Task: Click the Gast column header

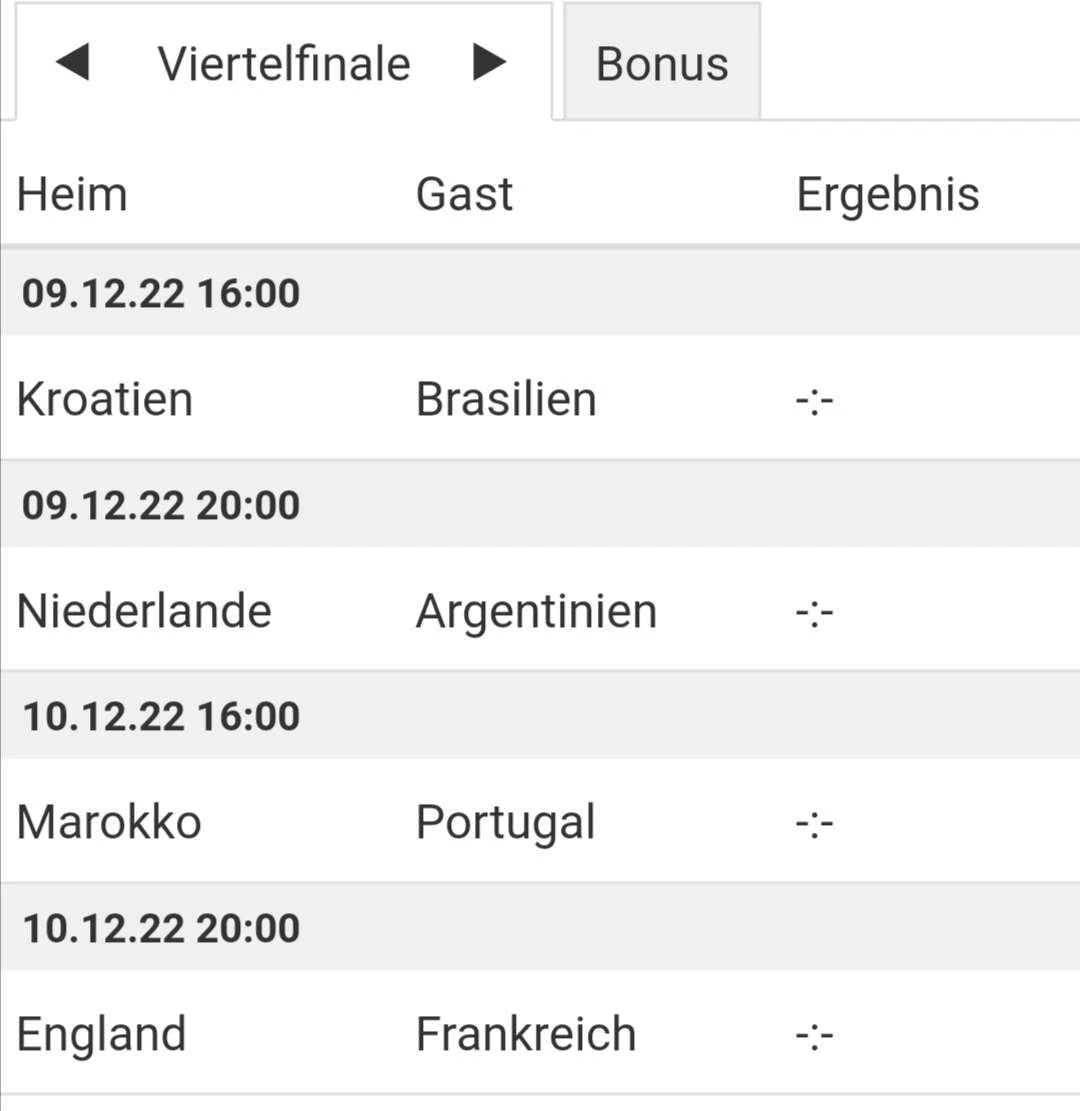Action: [464, 194]
